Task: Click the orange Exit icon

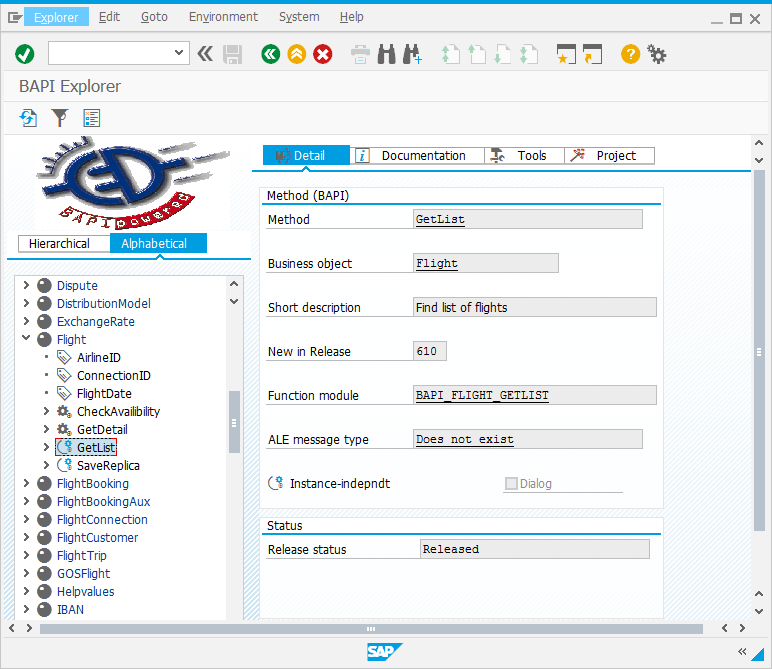Action: (x=296, y=54)
